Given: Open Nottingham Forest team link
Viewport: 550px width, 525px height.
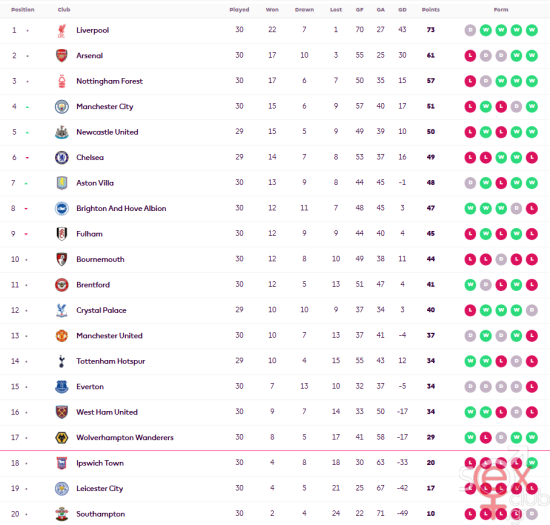Looking at the screenshot, I should pyautogui.click(x=109, y=81).
